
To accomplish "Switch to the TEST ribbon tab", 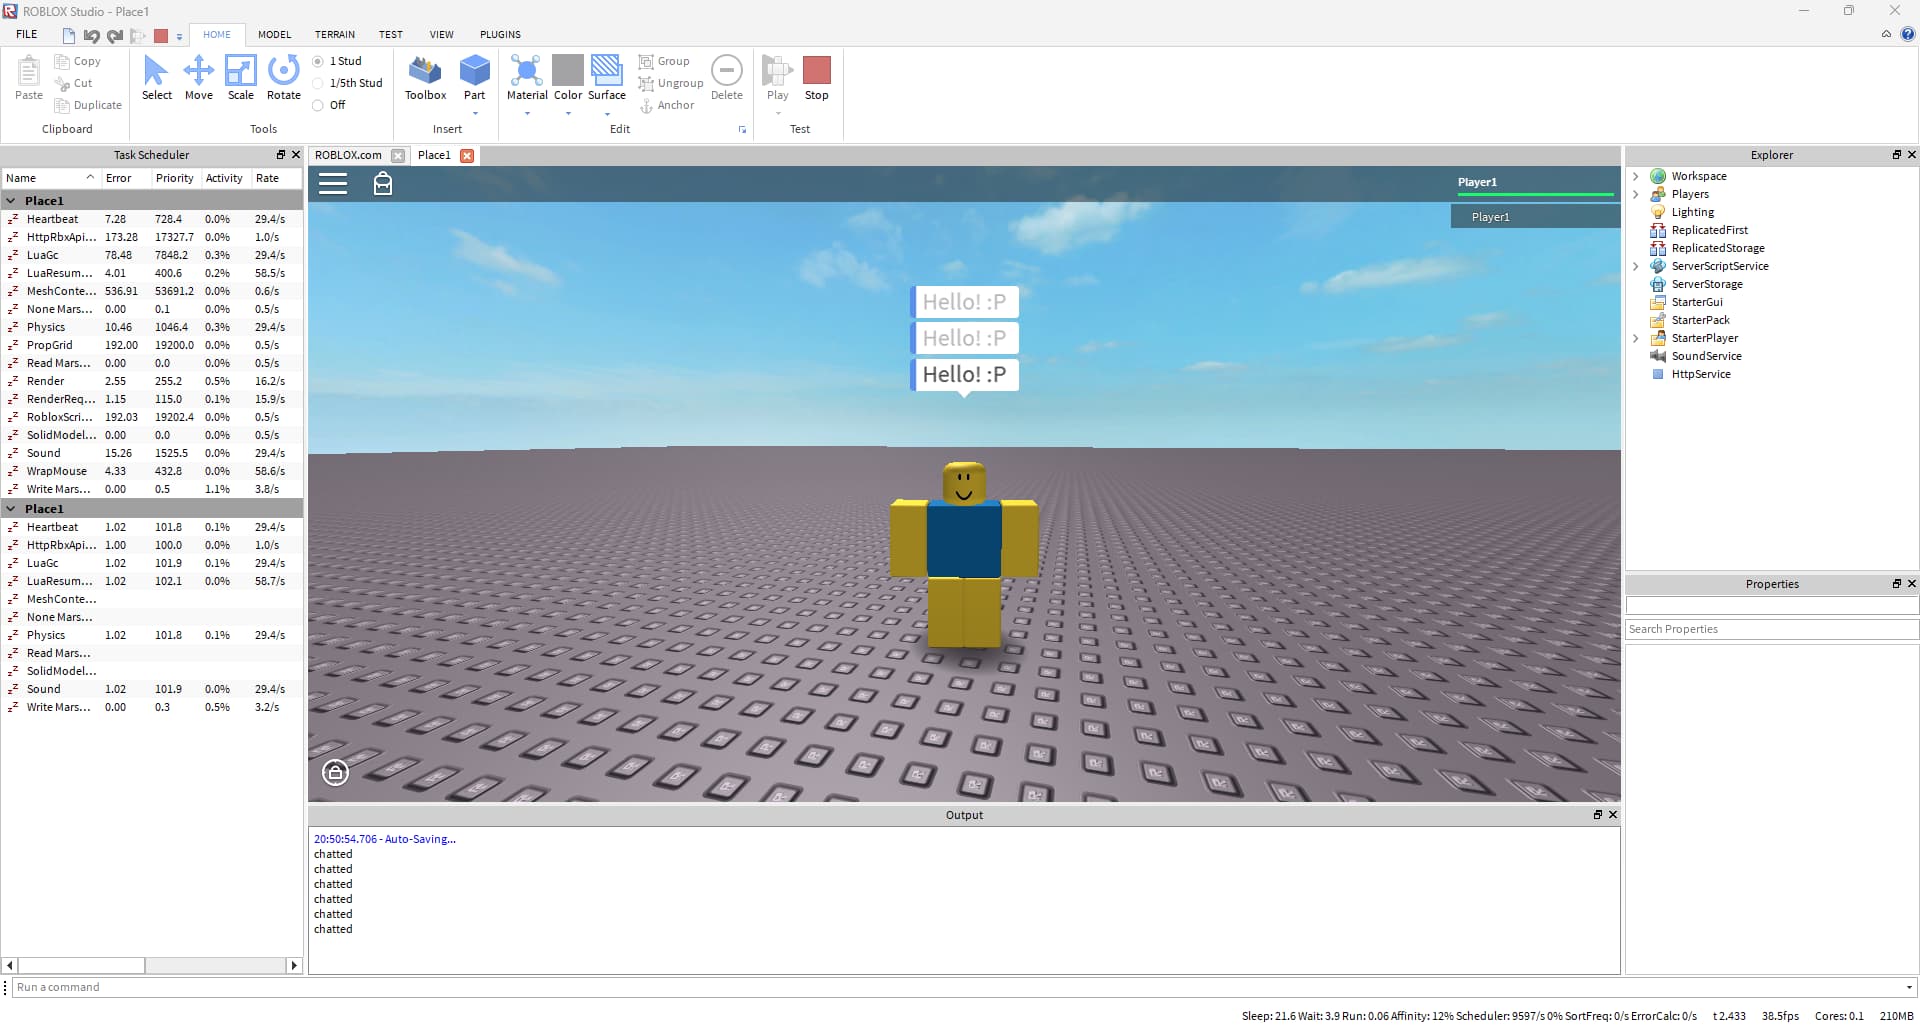I will tap(391, 34).
